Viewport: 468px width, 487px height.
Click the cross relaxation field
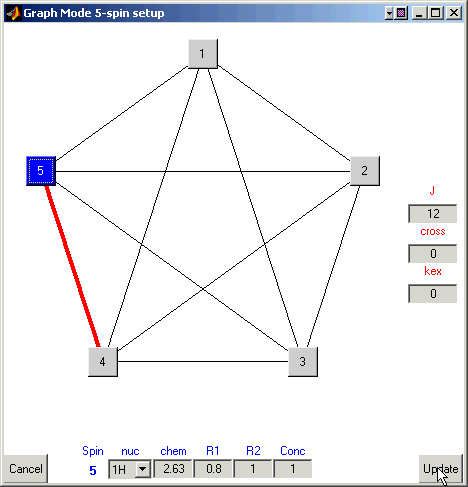pyautogui.click(x=433, y=254)
